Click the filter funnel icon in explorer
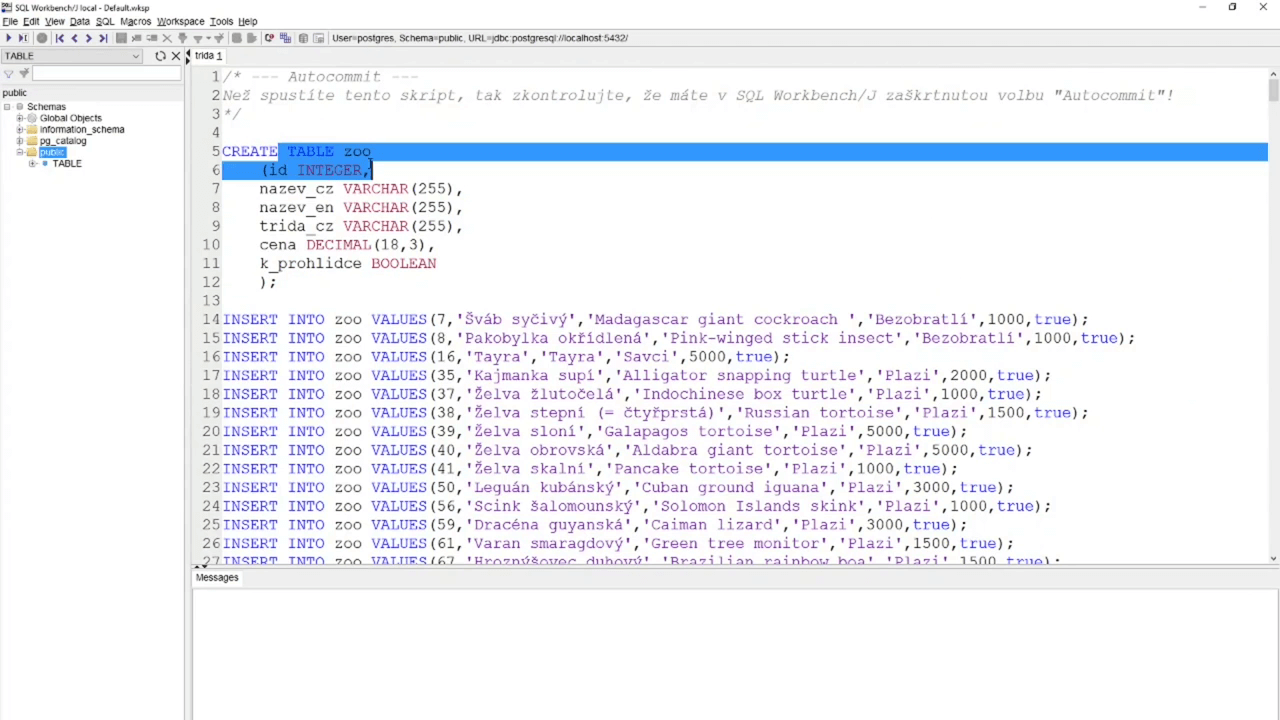Image resolution: width=1280 pixels, height=720 pixels. coord(9,74)
